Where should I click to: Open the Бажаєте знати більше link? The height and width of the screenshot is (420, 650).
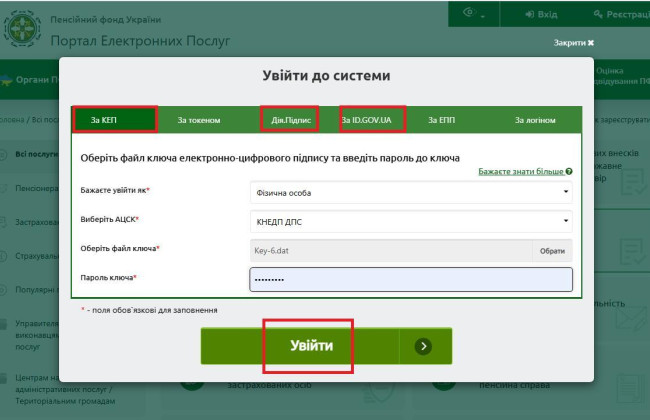(521, 171)
